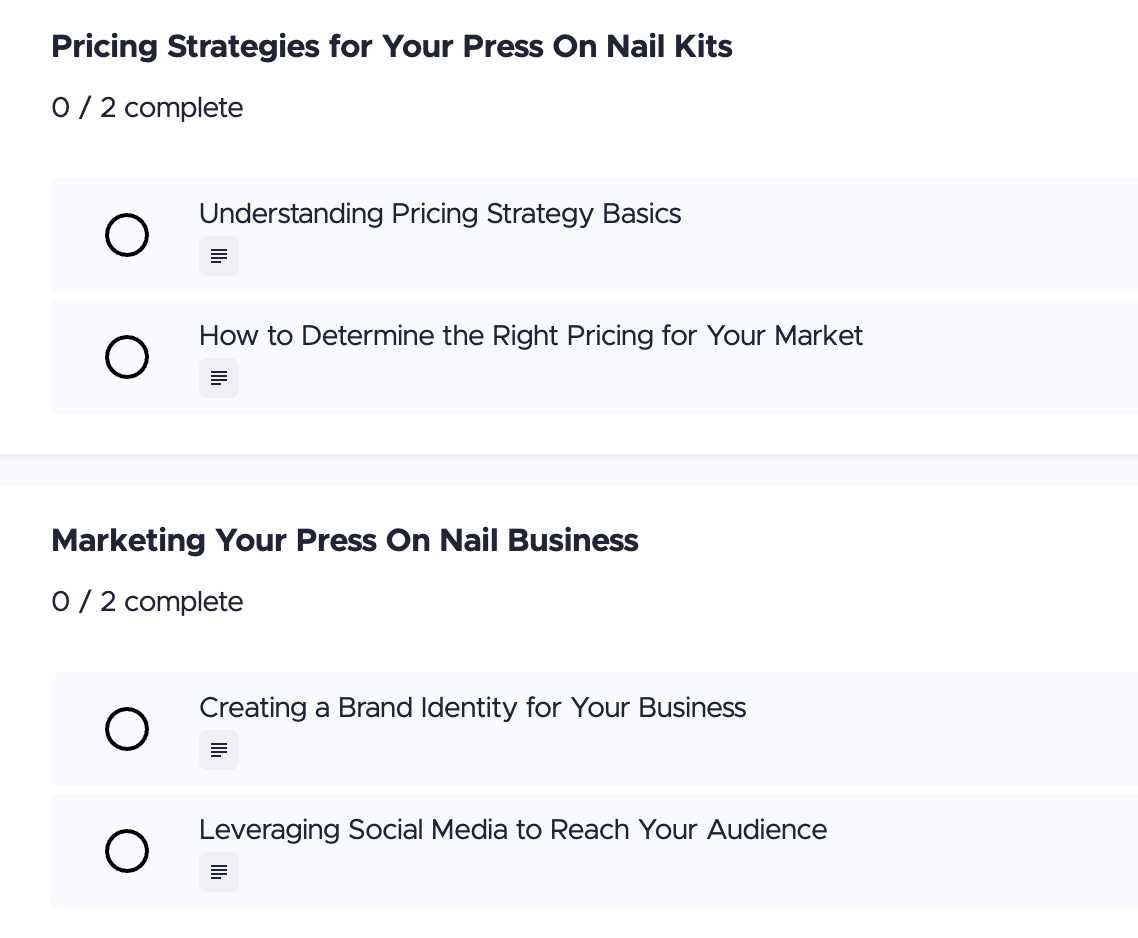
Task: Toggle the completion circle next to Leveraging Social Media
Action: pyautogui.click(x=127, y=851)
